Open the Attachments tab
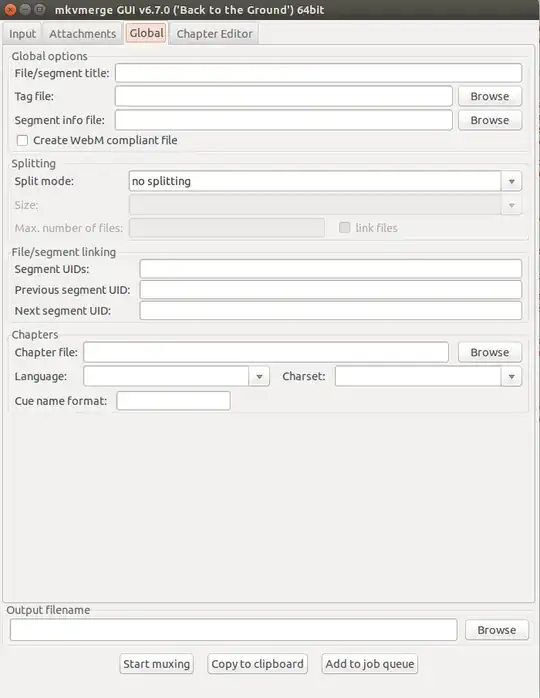540x698 pixels. pos(83,34)
